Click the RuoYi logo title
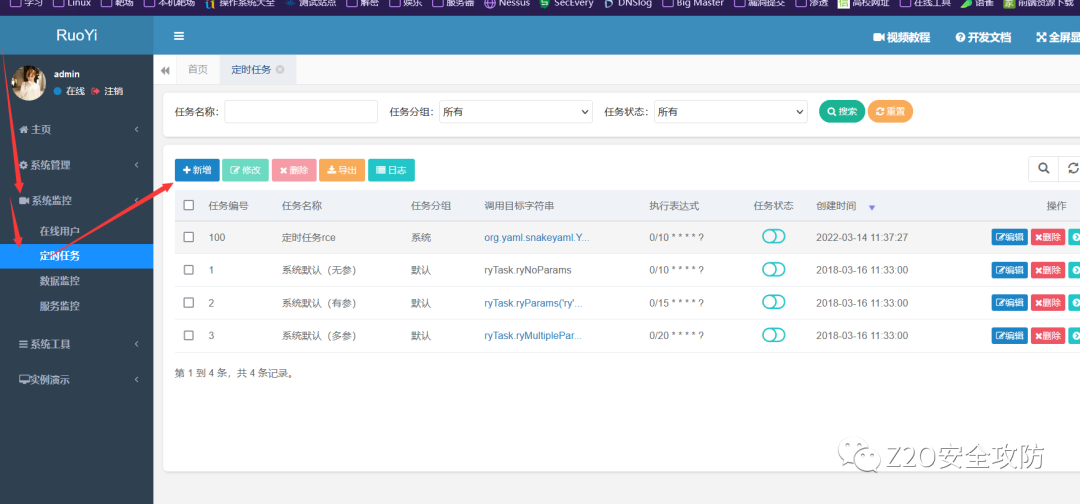 pos(76,36)
